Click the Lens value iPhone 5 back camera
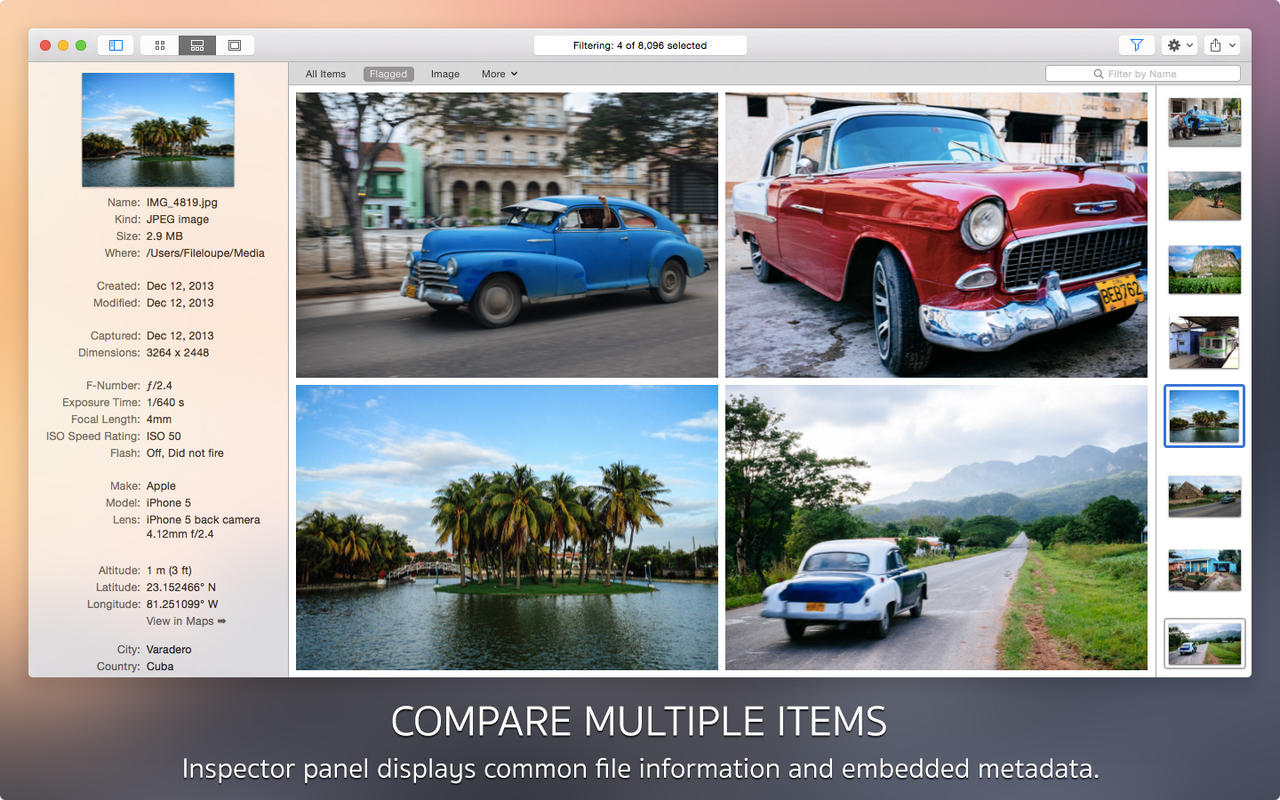The image size is (1280, 800). pyautogui.click(x=203, y=520)
